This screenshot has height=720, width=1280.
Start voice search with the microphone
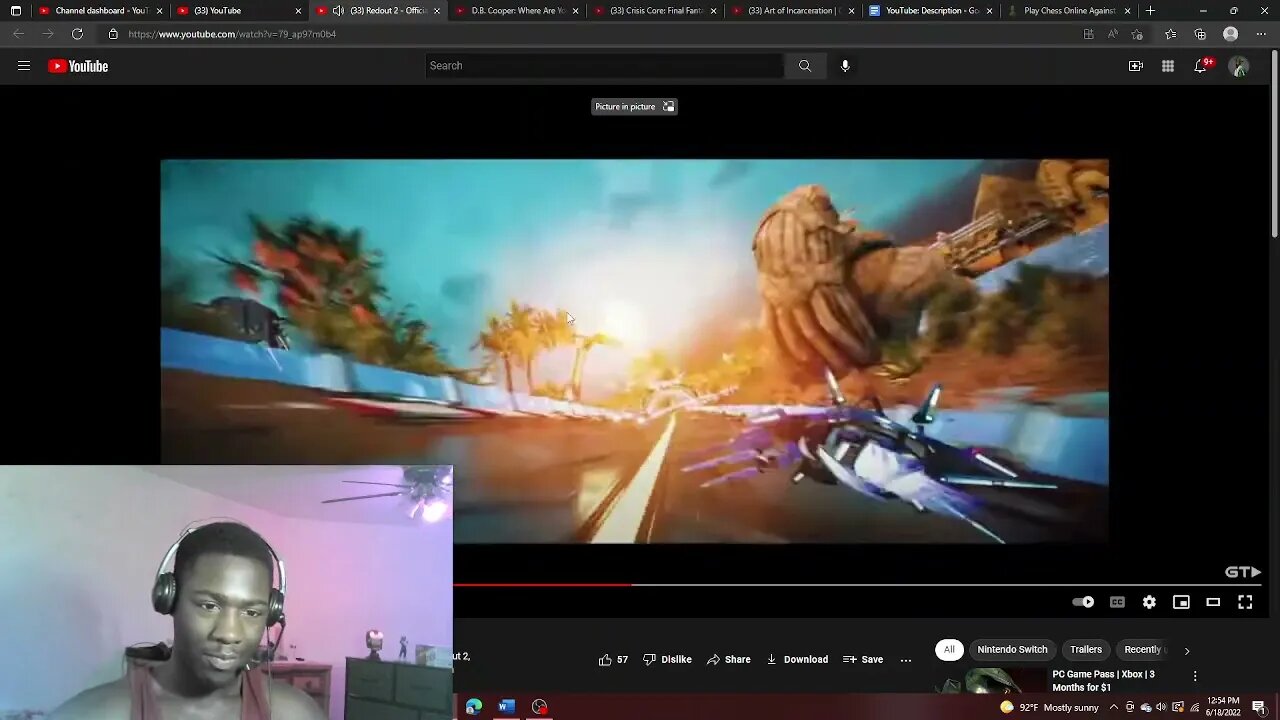pyautogui.click(x=845, y=66)
